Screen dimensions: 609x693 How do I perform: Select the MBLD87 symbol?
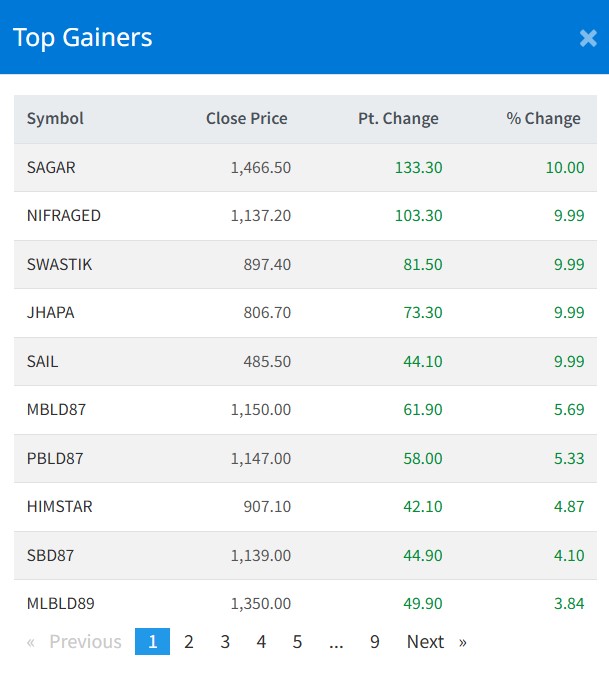(55, 409)
